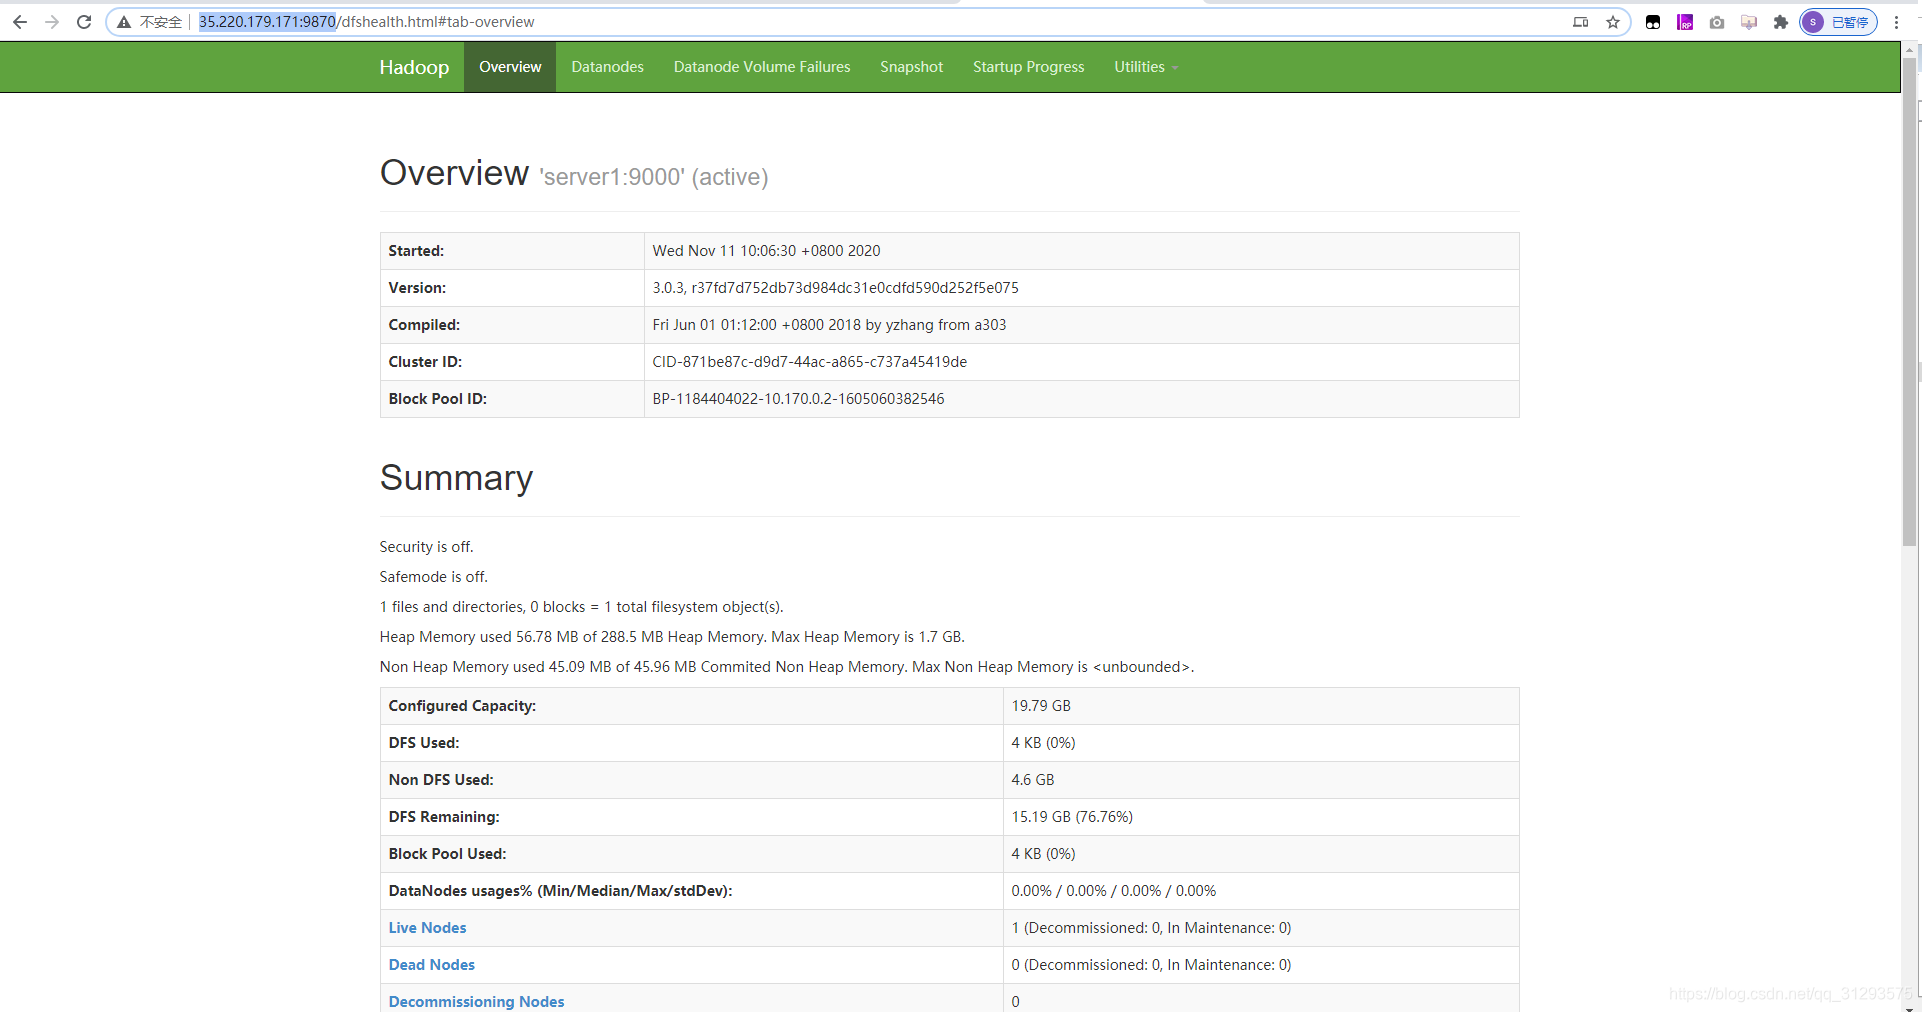
Task: Open the Extensions puzzle-piece menu
Action: point(1781,22)
